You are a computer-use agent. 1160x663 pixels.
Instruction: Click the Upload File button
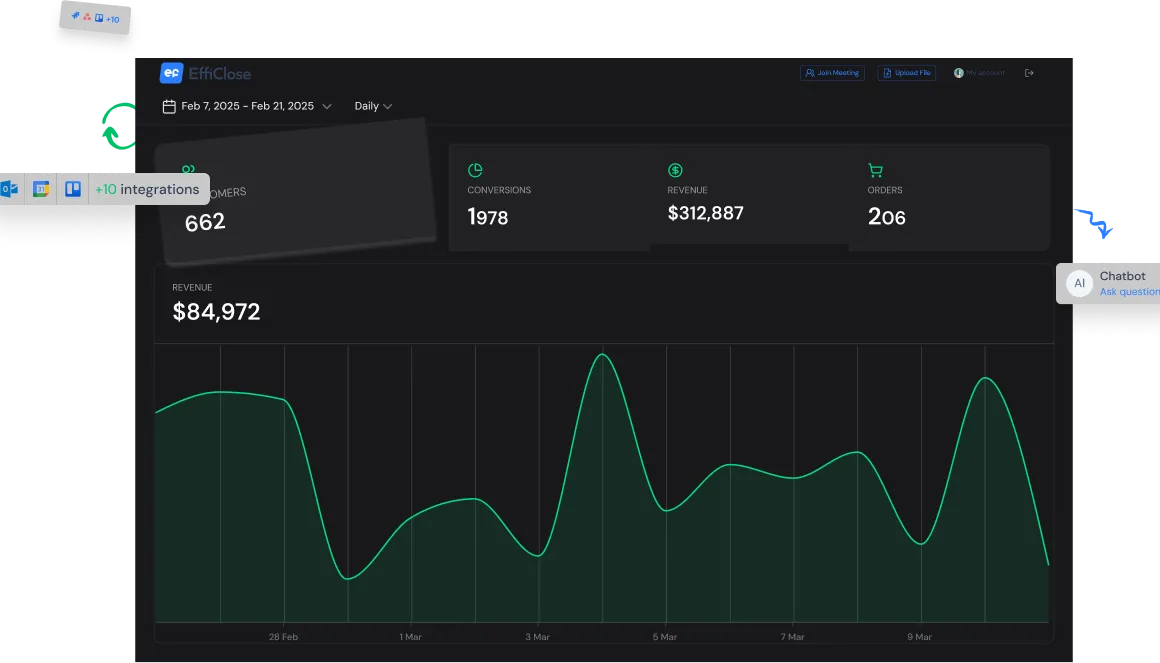(x=906, y=72)
